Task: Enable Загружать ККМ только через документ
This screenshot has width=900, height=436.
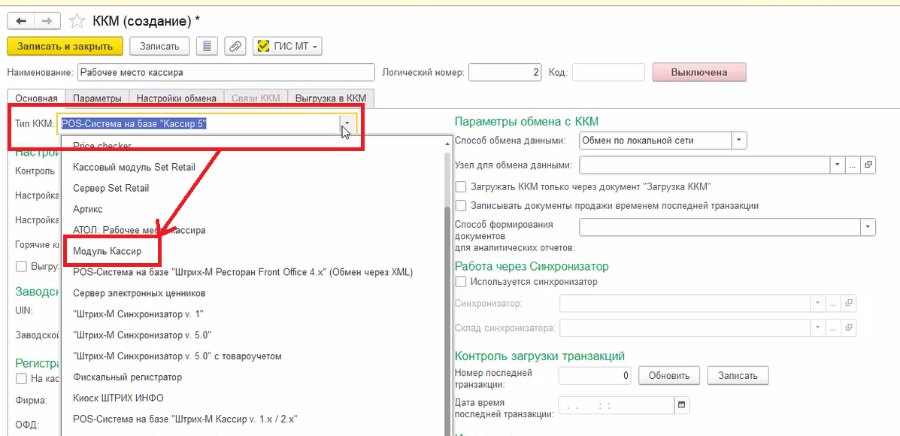Action: pyautogui.click(x=460, y=187)
